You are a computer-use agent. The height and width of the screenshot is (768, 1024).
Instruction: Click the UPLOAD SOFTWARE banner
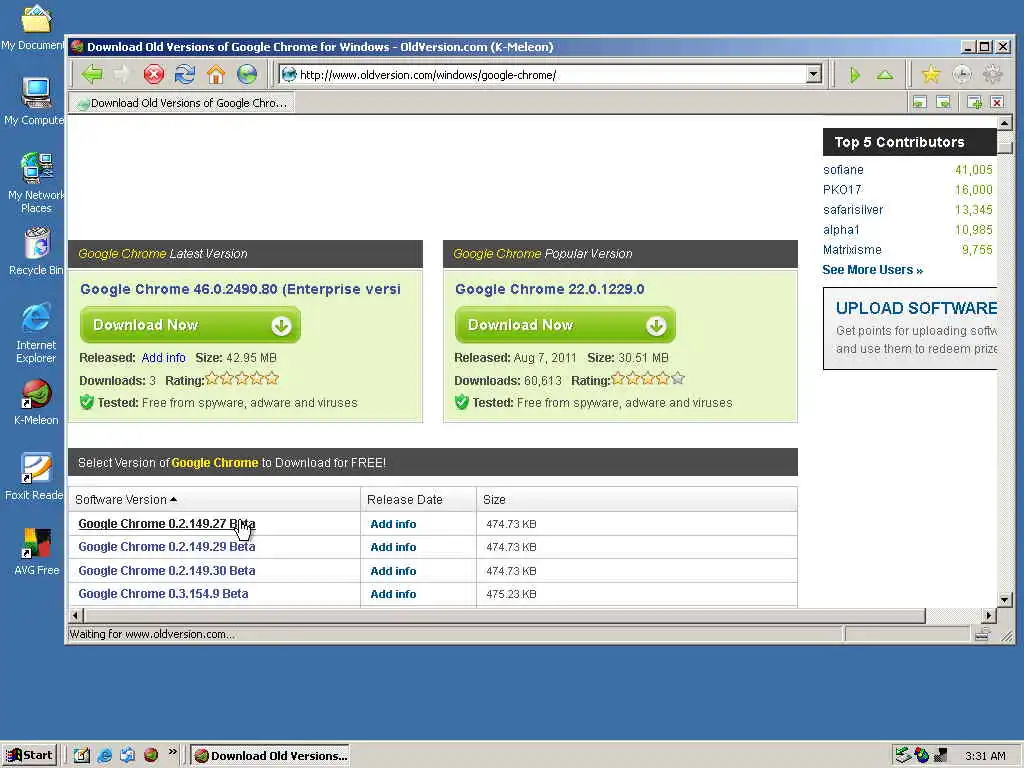[910, 328]
